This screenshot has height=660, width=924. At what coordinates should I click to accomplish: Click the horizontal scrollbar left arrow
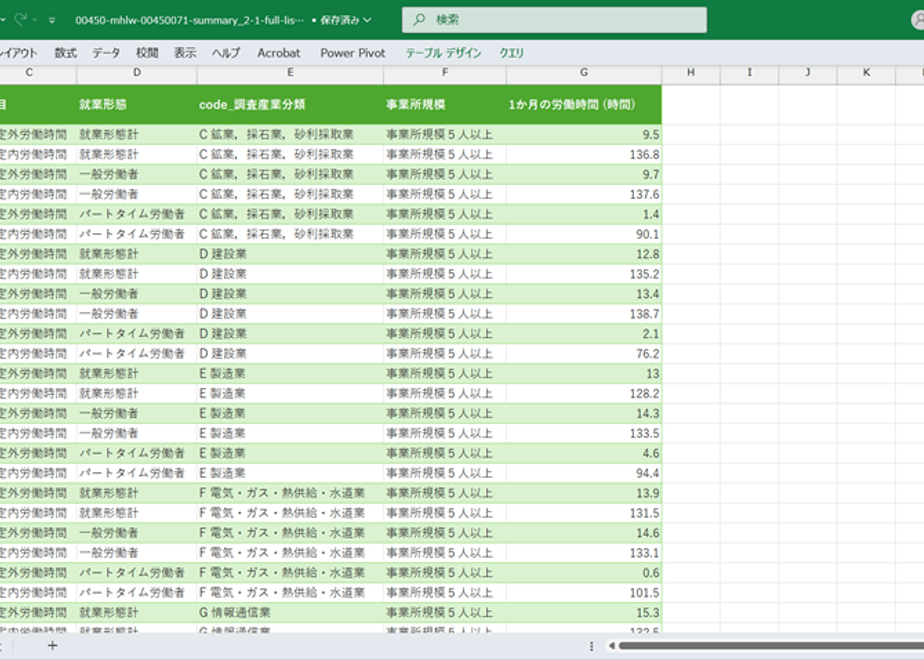(x=612, y=646)
